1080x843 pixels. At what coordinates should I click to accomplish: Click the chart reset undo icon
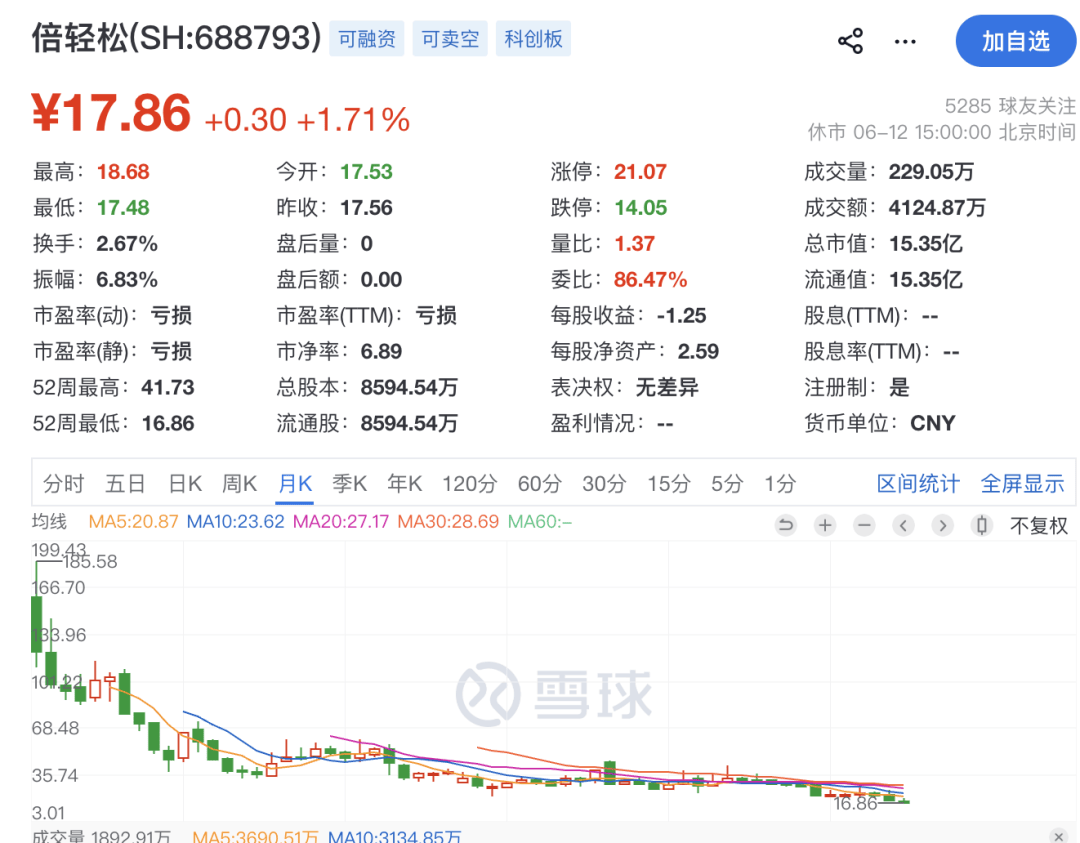tap(785, 525)
